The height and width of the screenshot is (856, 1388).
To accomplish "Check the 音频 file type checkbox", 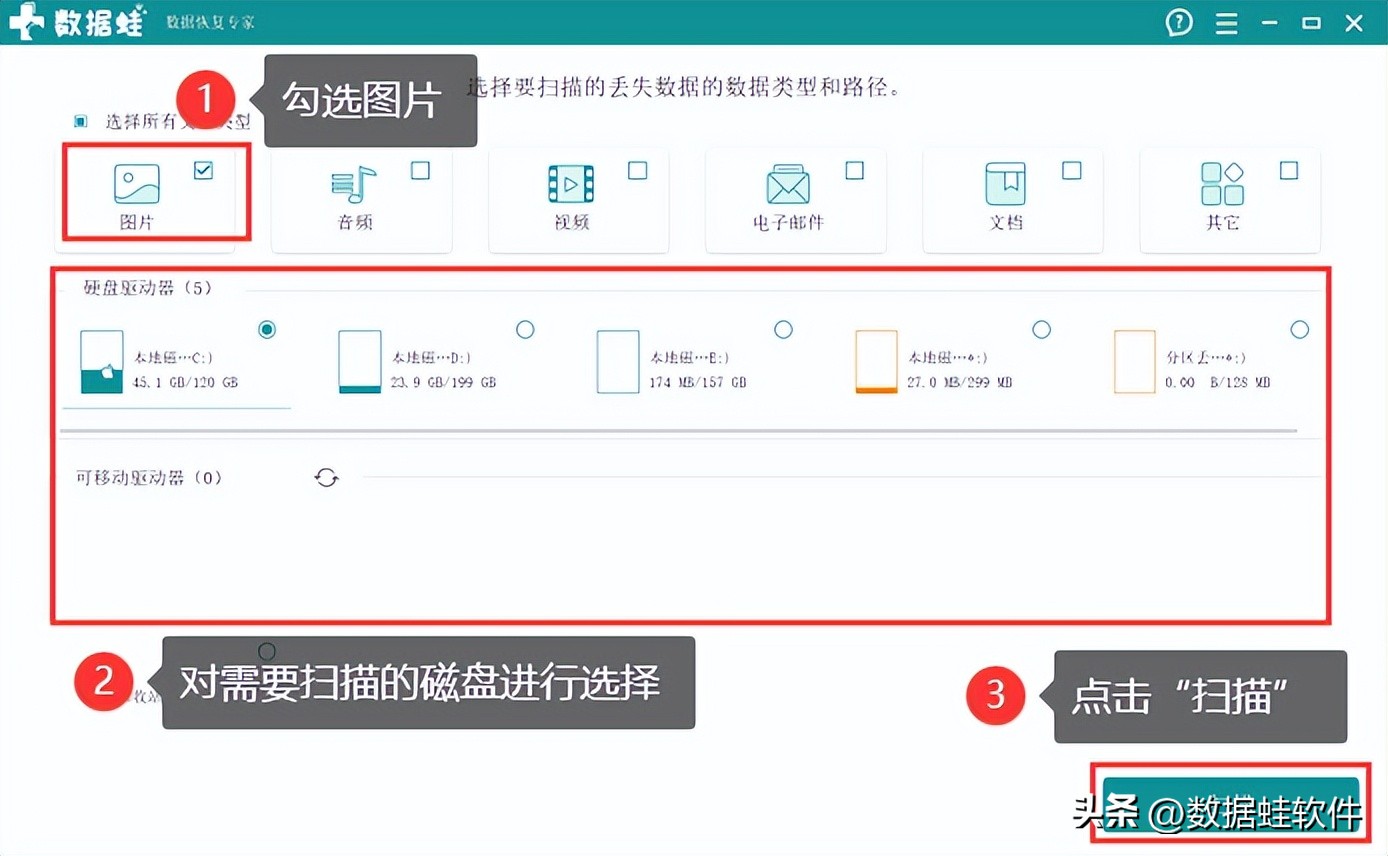I will 420,170.
